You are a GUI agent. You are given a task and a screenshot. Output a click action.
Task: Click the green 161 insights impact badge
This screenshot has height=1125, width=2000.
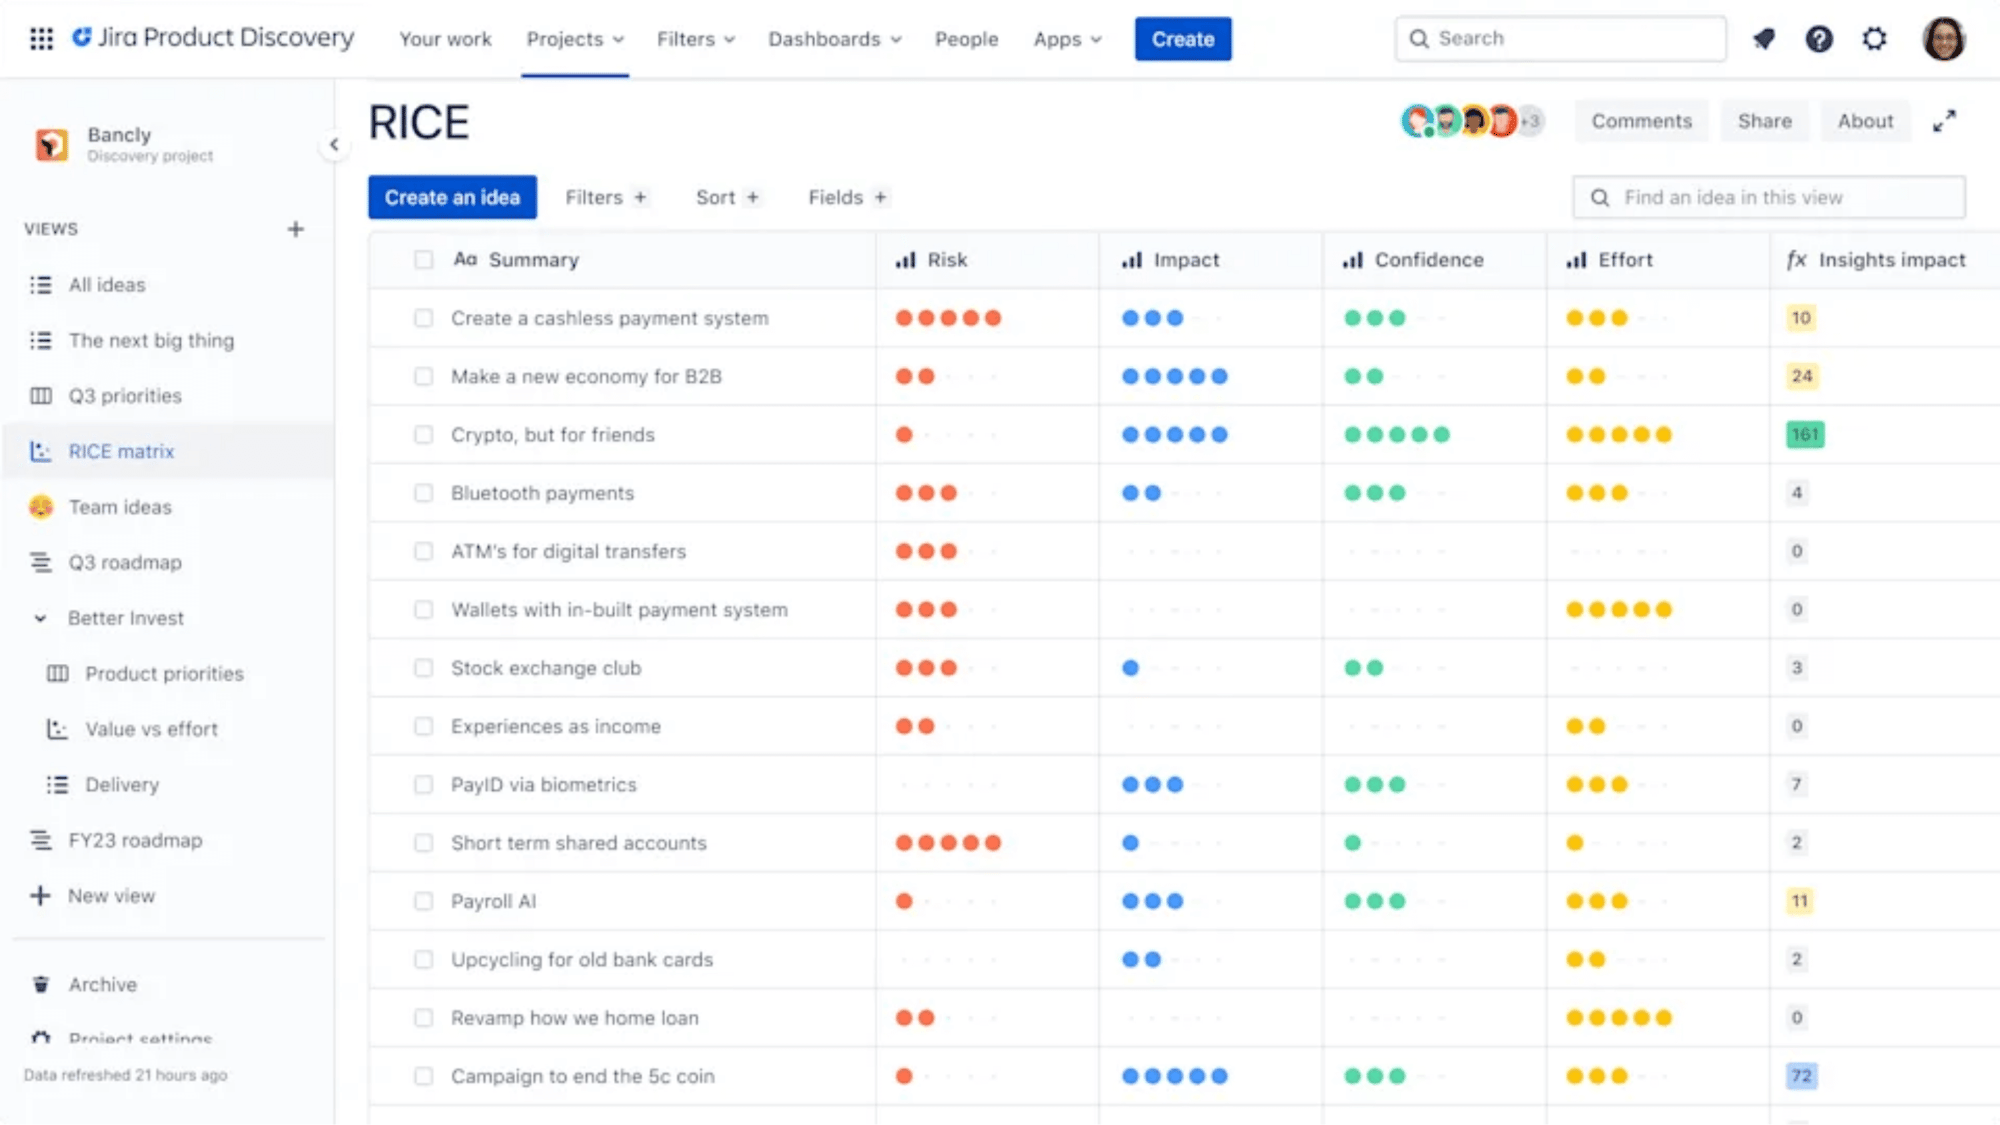[x=1804, y=435]
